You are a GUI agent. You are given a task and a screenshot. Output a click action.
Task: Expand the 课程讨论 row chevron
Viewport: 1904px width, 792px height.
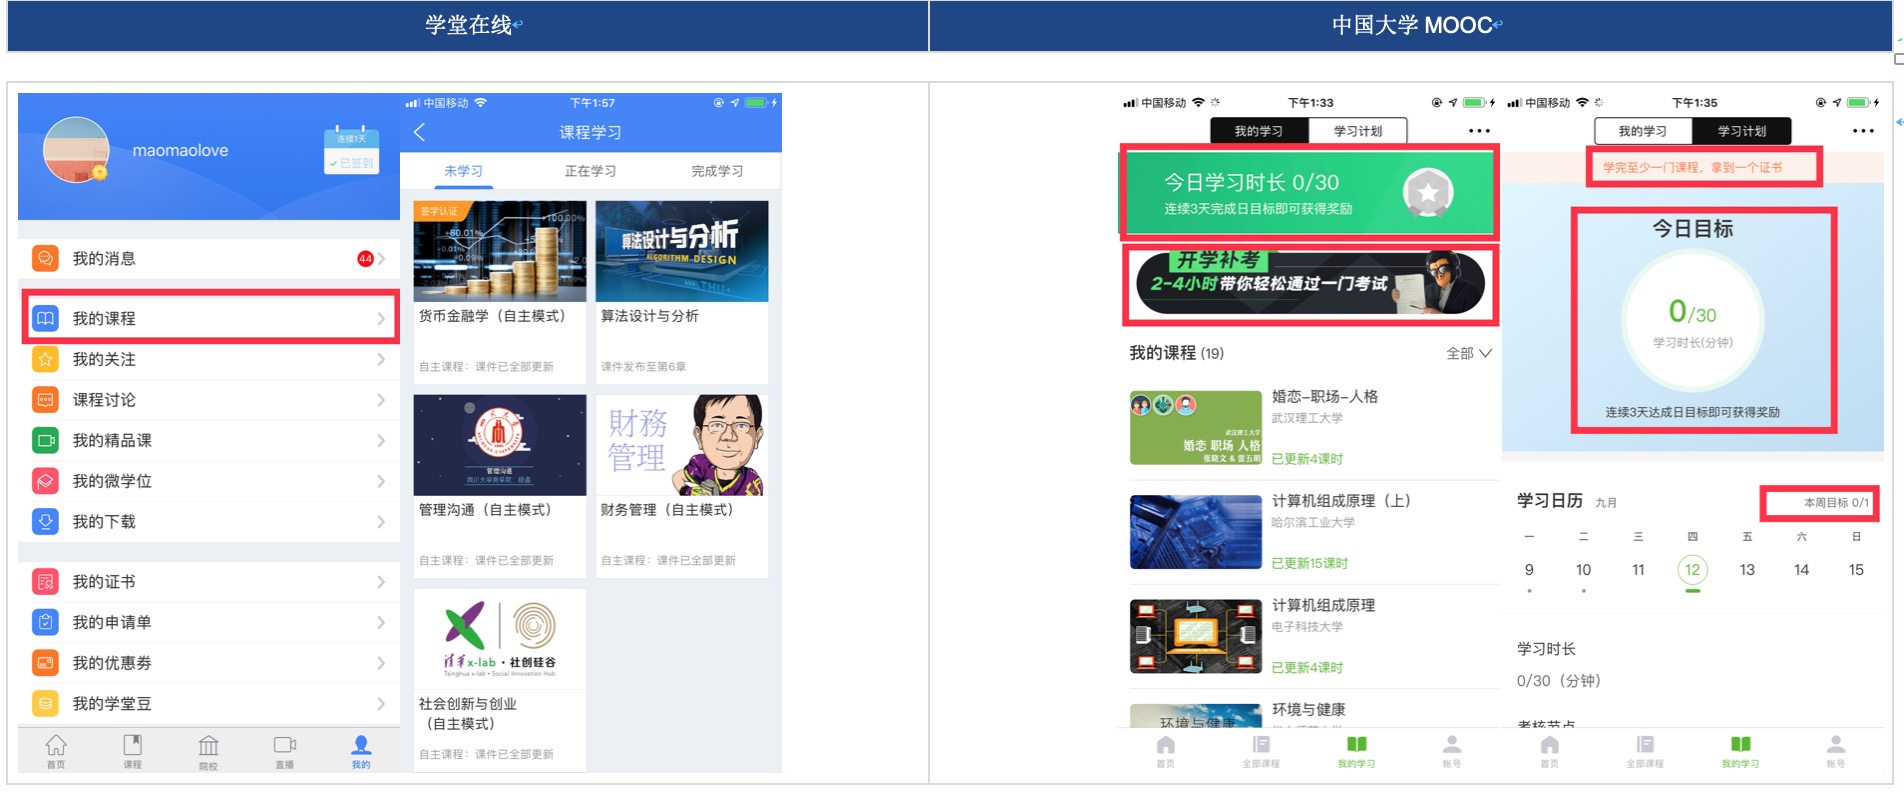[381, 400]
